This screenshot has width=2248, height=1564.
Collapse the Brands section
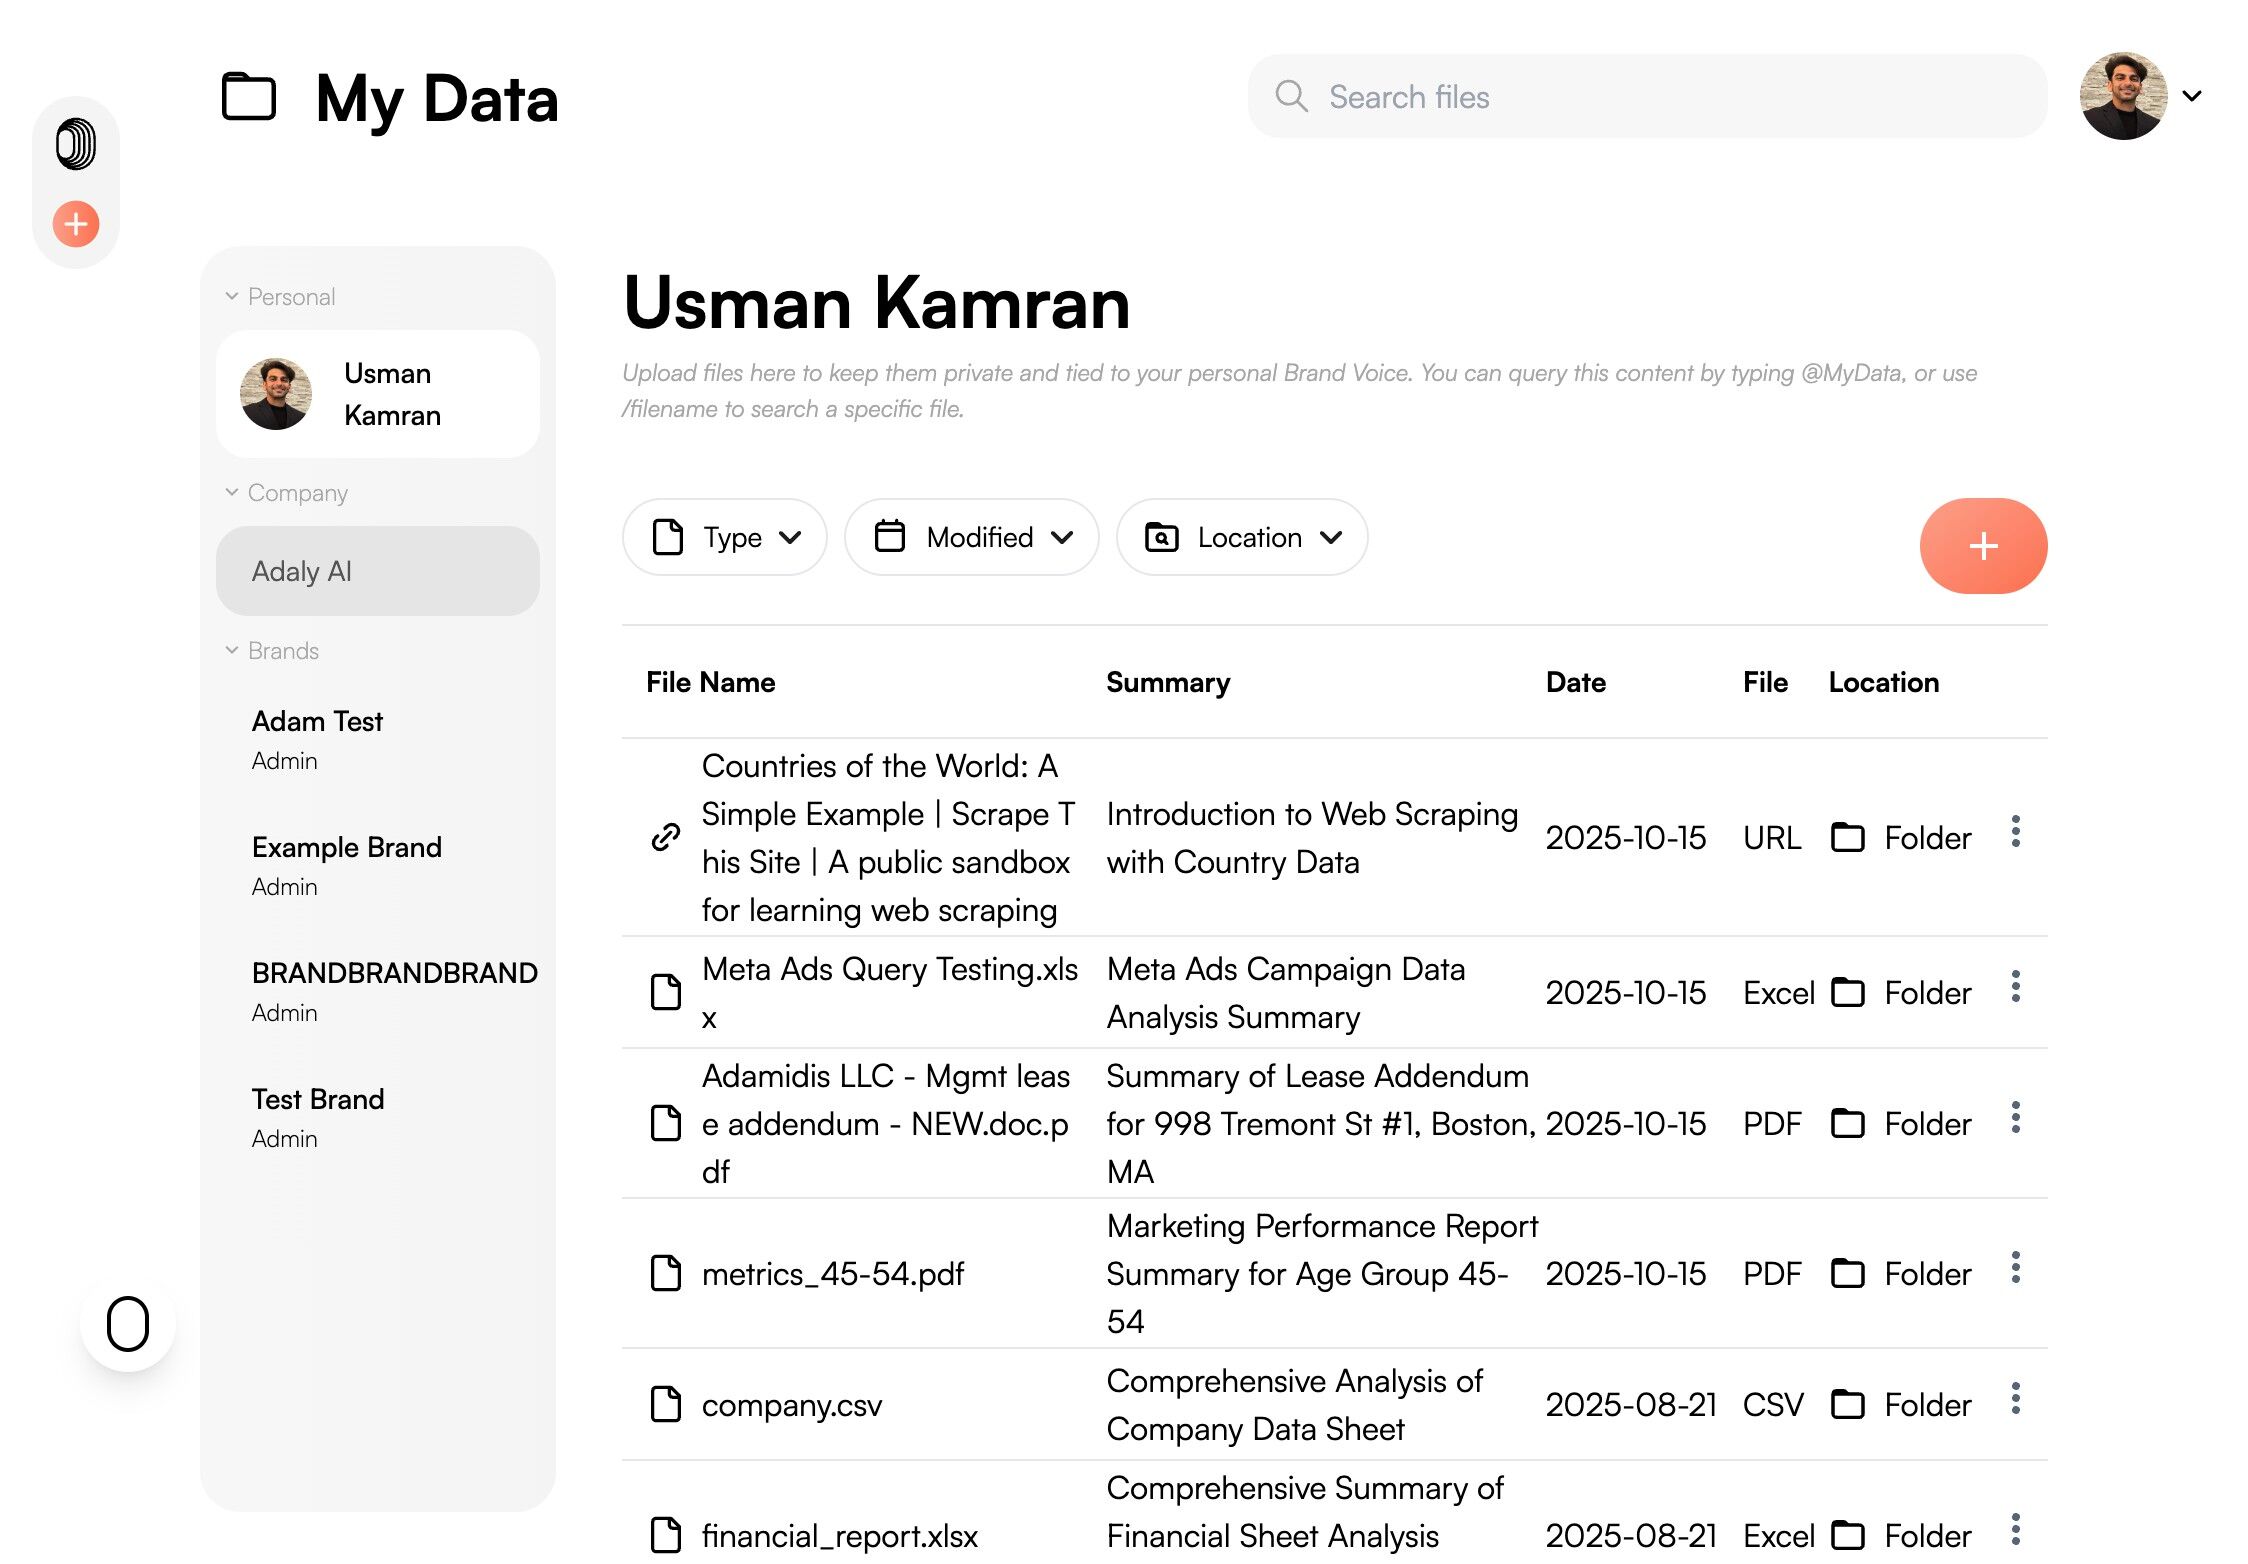[x=232, y=650]
